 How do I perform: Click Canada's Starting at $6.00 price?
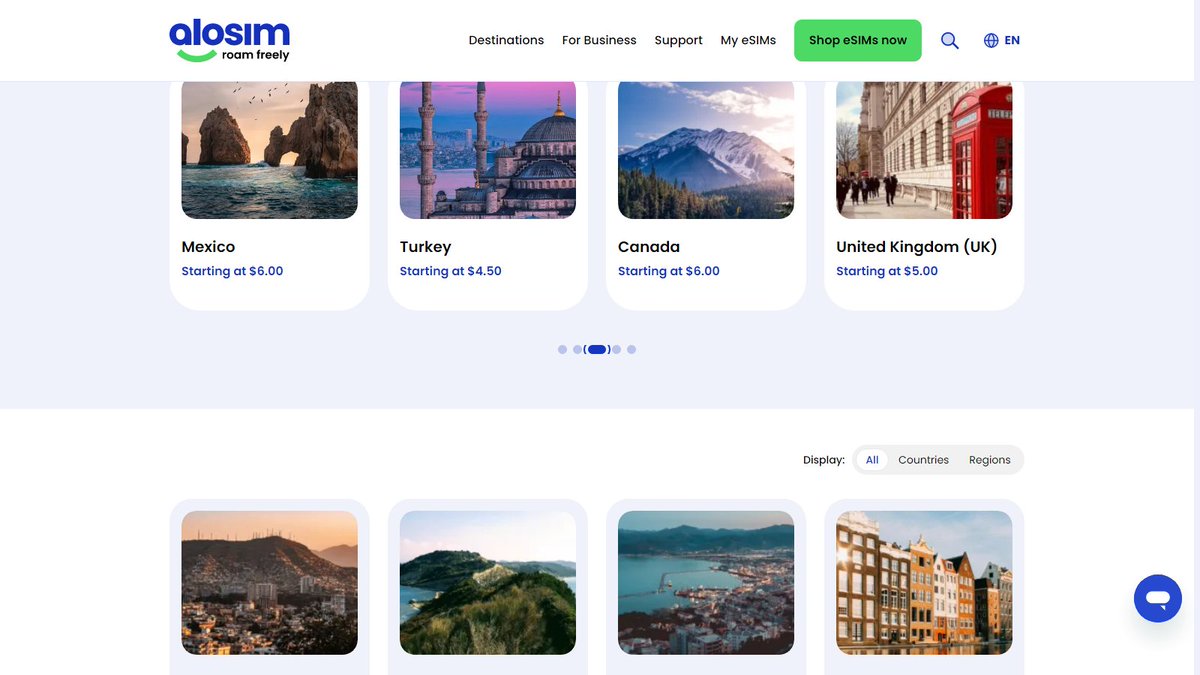coord(669,271)
